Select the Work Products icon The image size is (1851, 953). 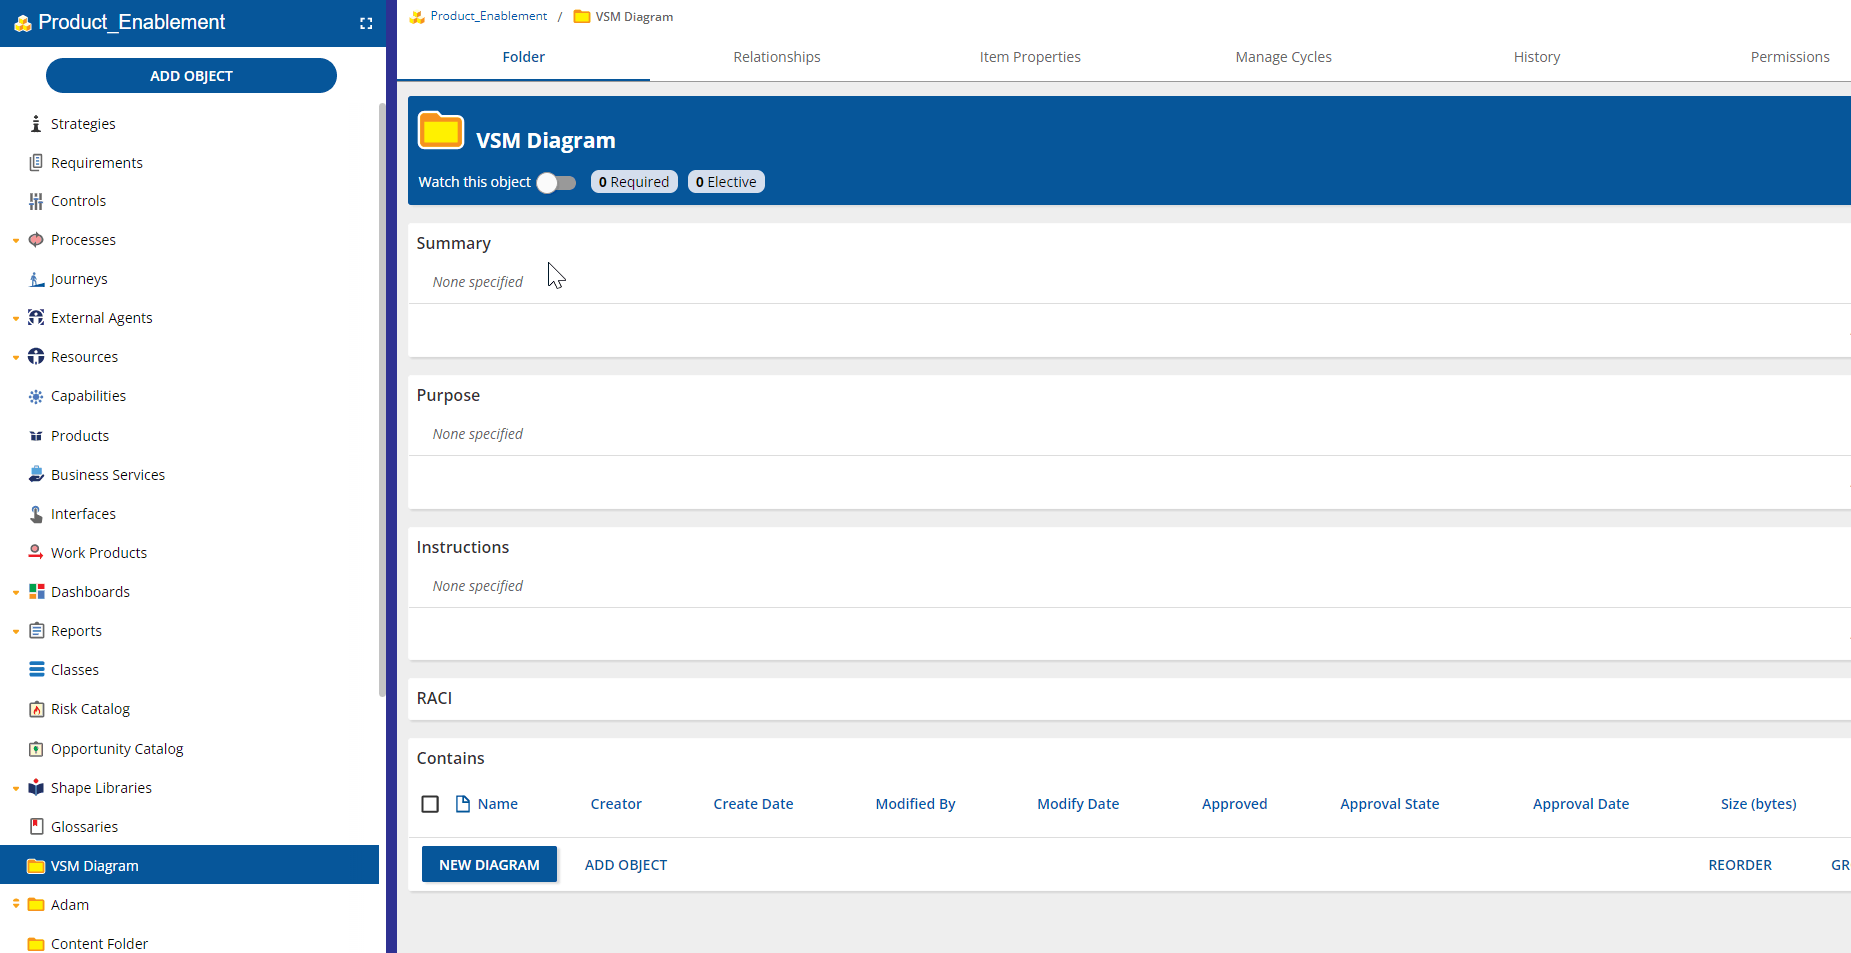coord(35,552)
